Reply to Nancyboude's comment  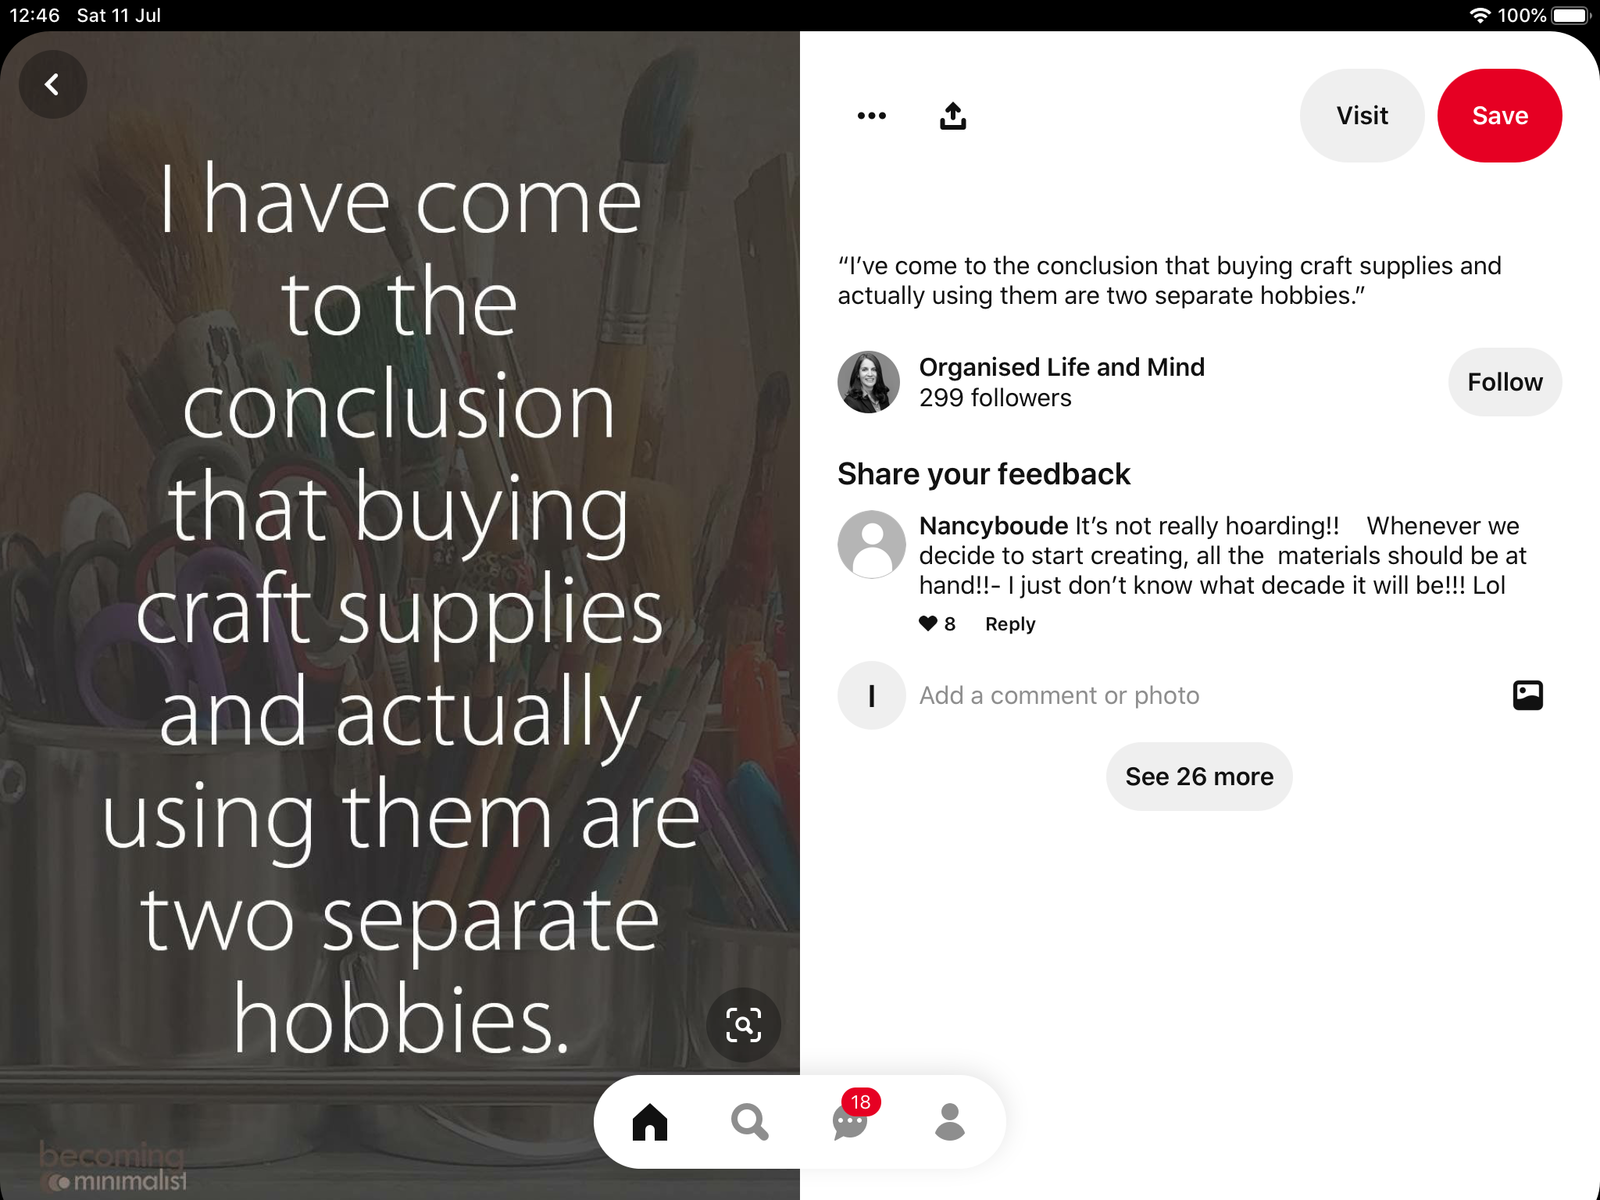[x=1010, y=624]
